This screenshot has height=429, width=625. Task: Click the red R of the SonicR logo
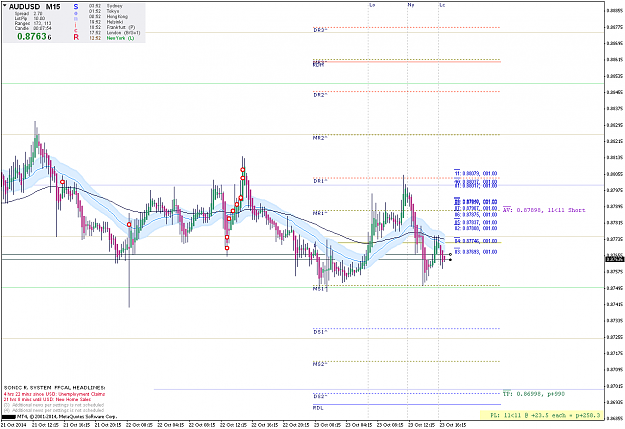point(76,37)
